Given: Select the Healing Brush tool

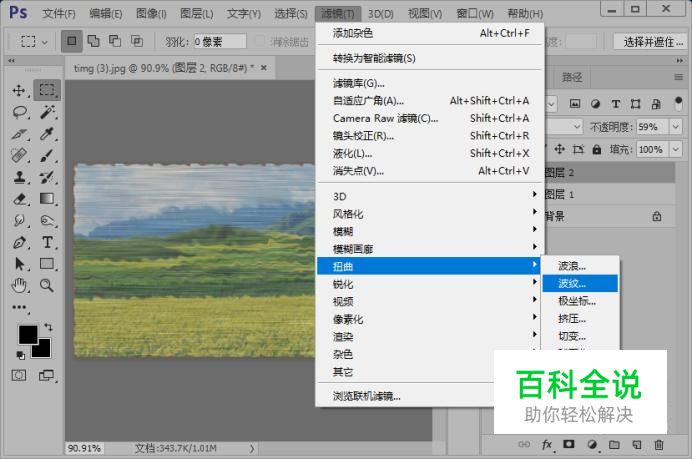Looking at the screenshot, I should tap(20, 155).
